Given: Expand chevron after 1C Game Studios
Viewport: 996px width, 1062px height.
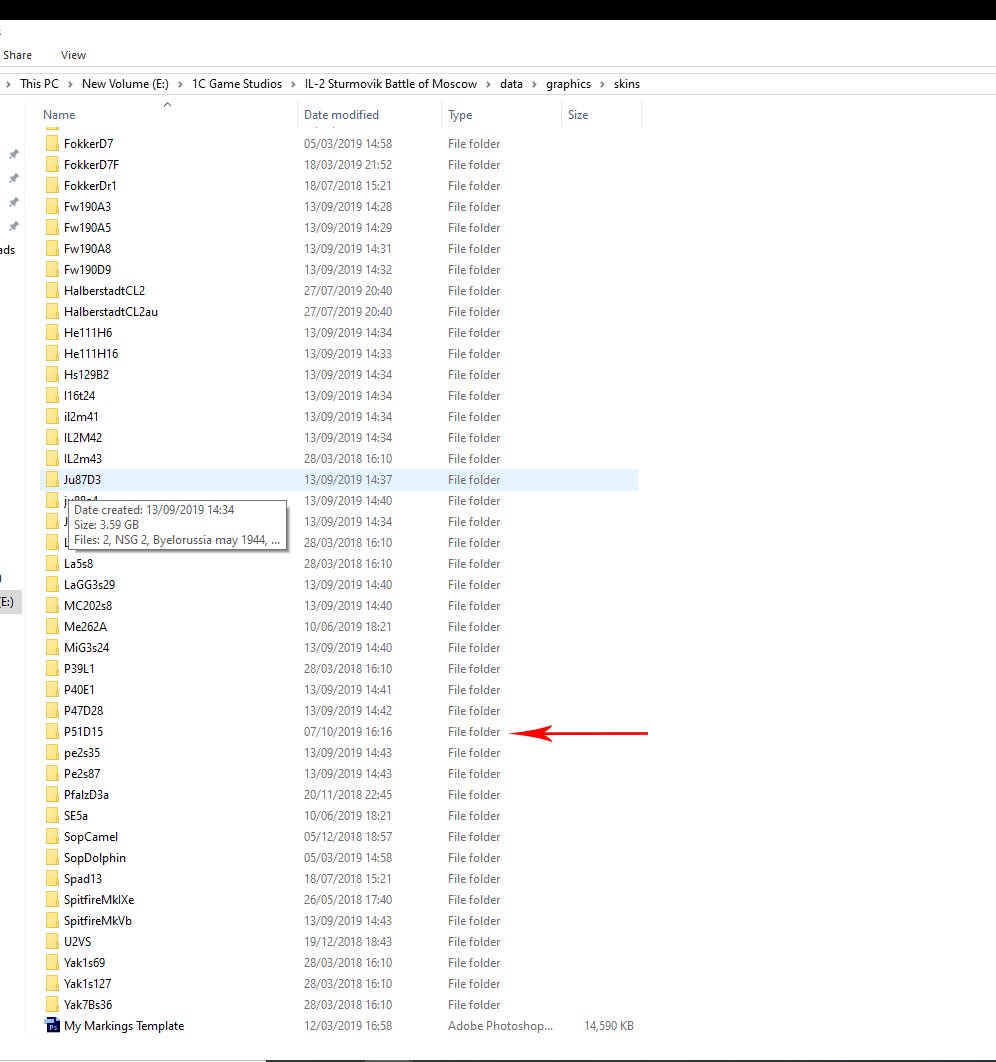Looking at the screenshot, I should (x=293, y=85).
